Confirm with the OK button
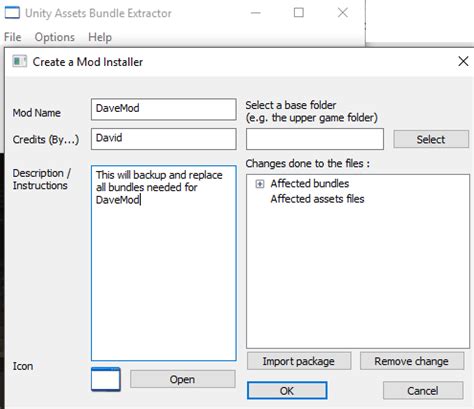 [x=287, y=391]
